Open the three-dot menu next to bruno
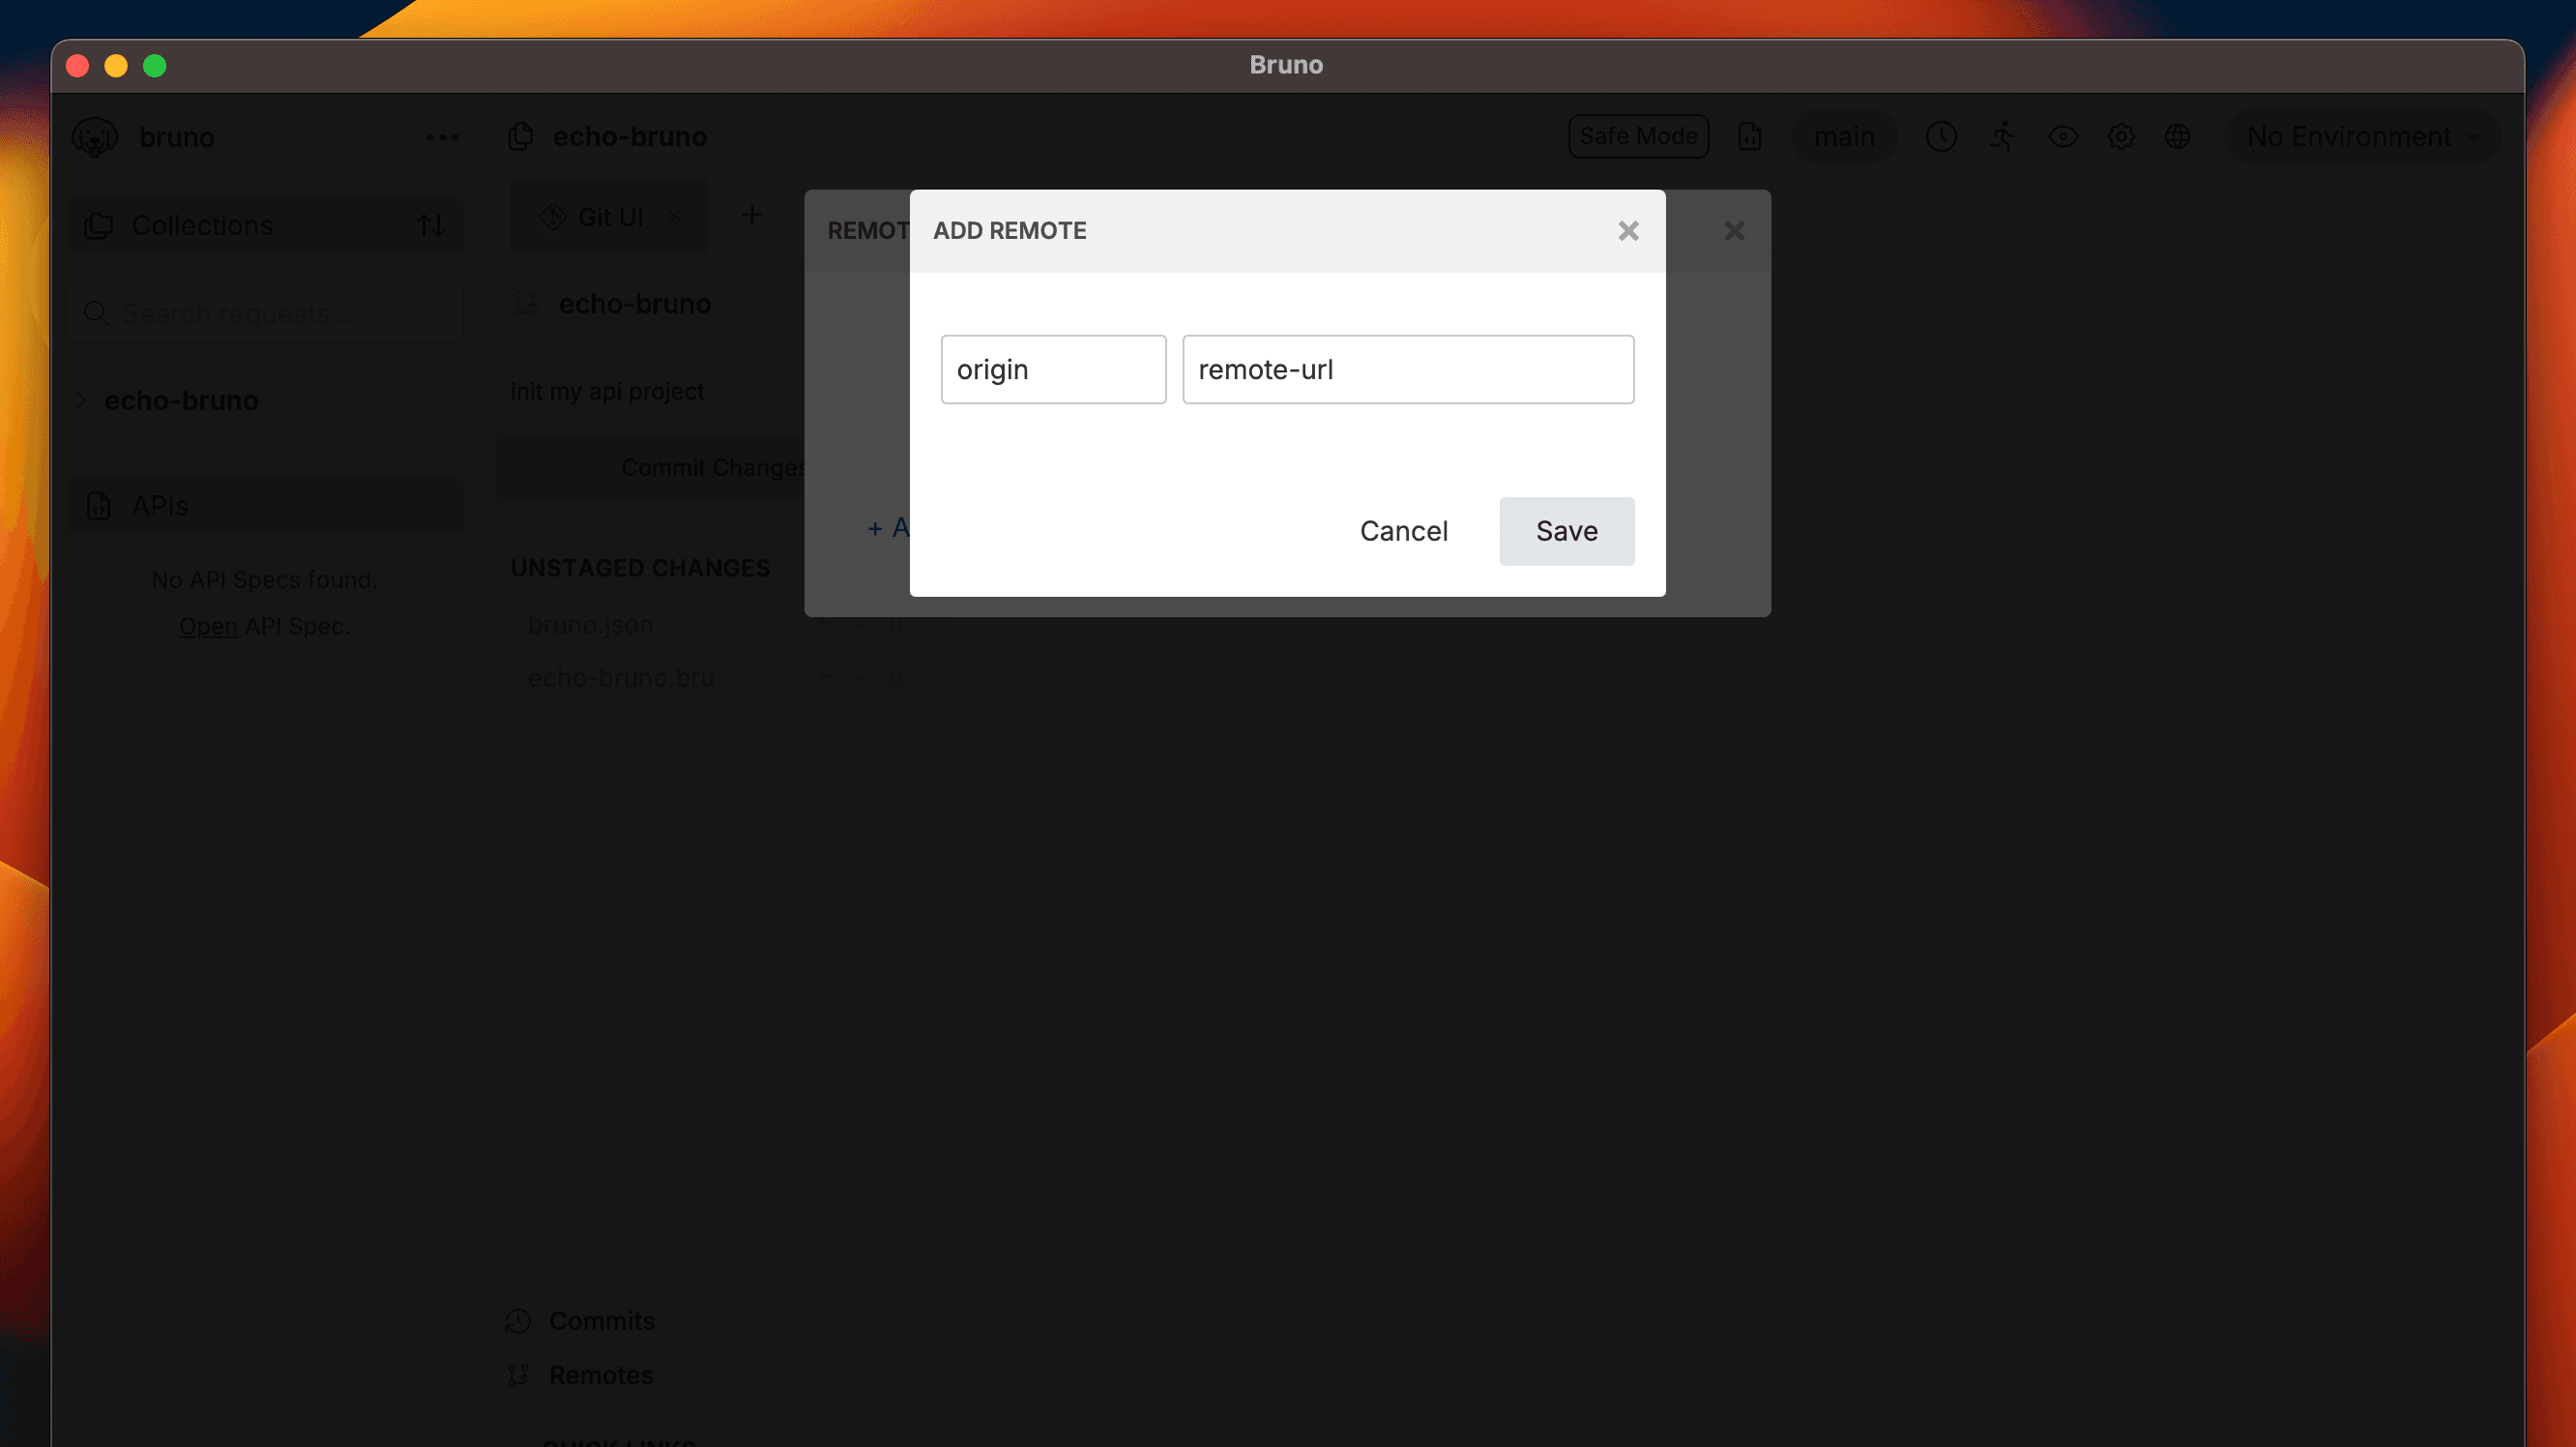Screen dimensions: 2576x1447 (441, 136)
